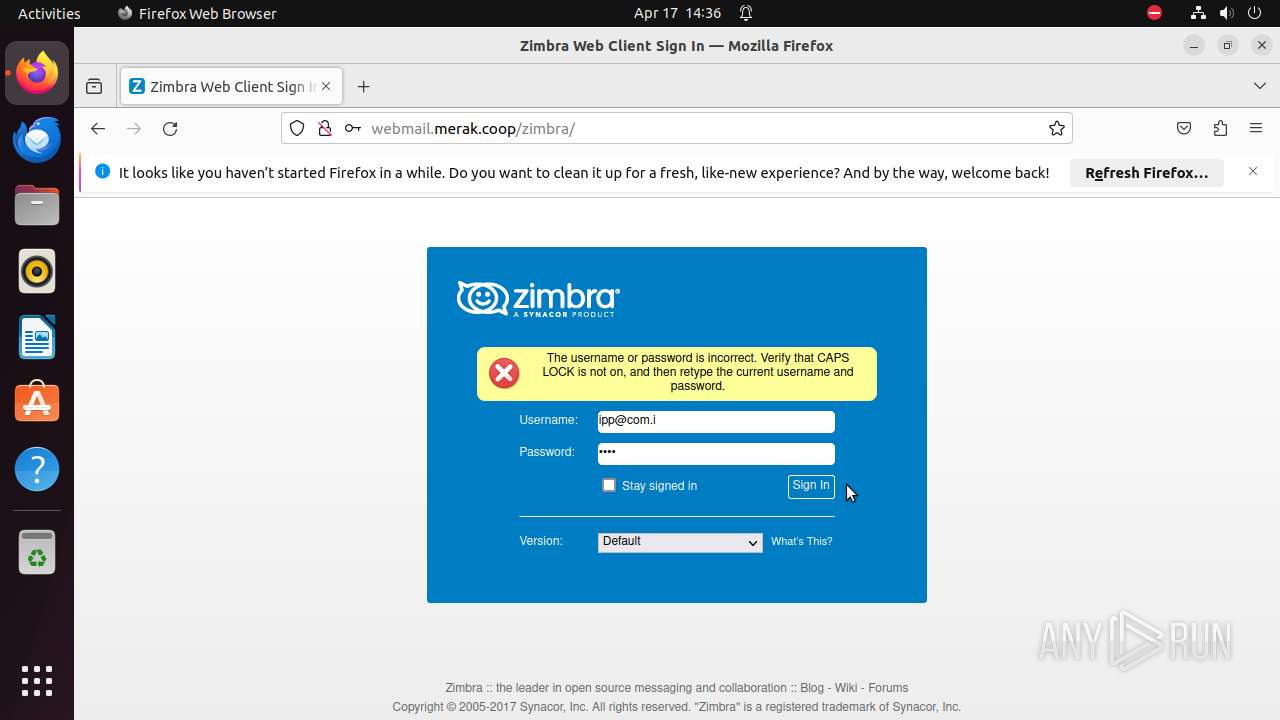The width and height of the screenshot is (1280, 720).
Task: Open the Files manager in dock
Action: pyautogui.click(x=37, y=205)
